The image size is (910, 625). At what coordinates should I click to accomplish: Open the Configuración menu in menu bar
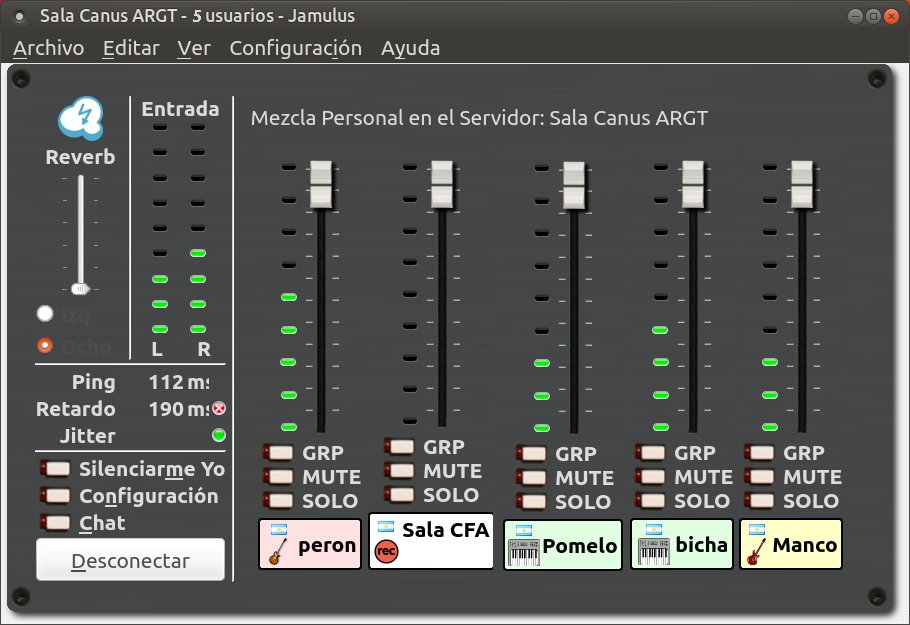pos(295,48)
